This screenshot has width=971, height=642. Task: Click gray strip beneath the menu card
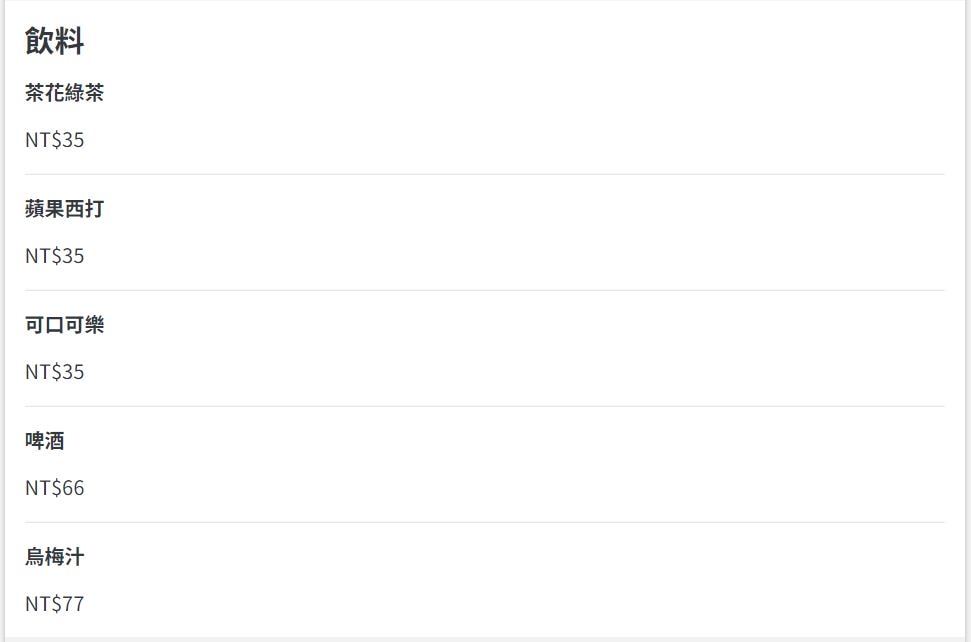pos(485,640)
